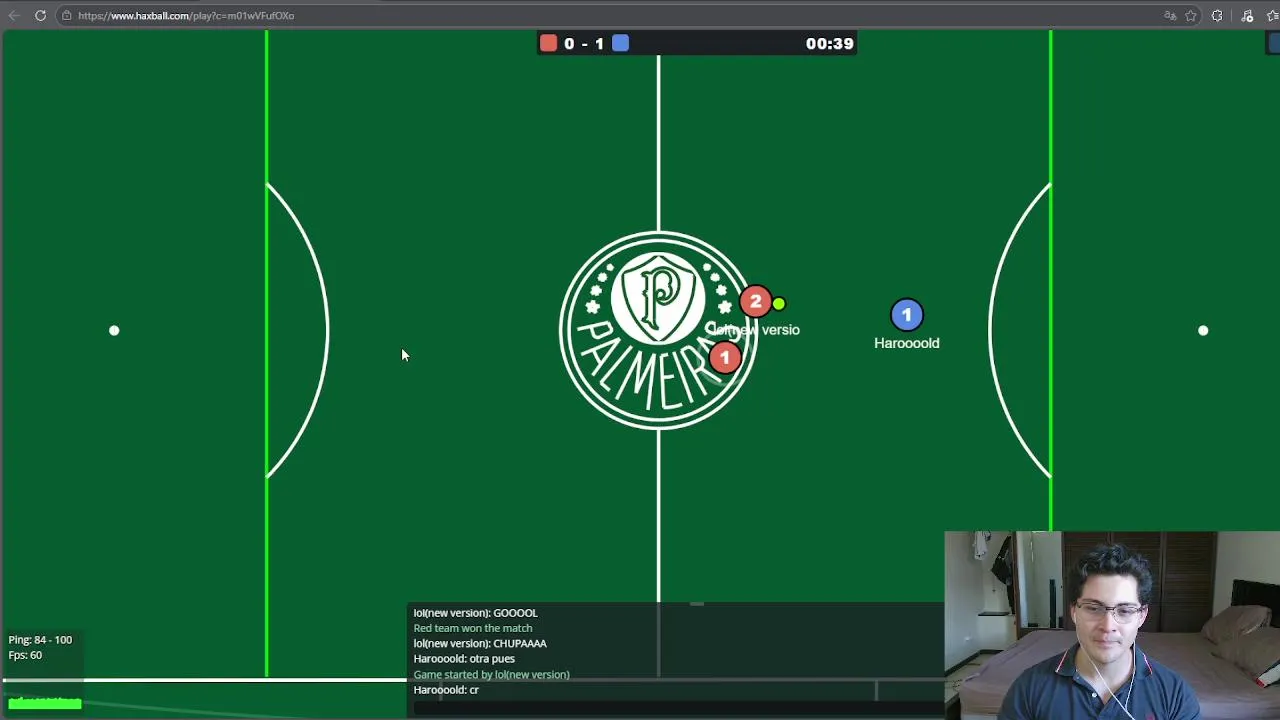Click the green ping graph bar
This screenshot has height=720, width=1280.
pyautogui.click(x=45, y=704)
